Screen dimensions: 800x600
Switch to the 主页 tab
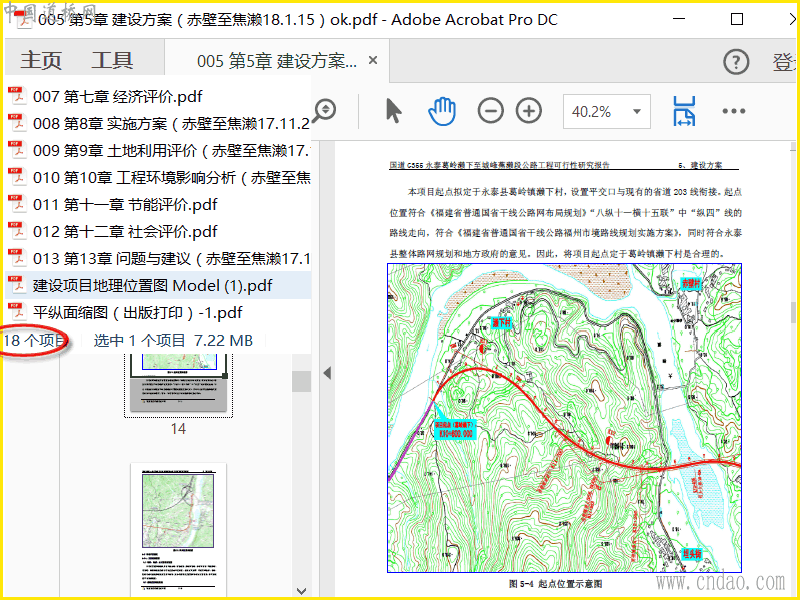pos(41,61)
